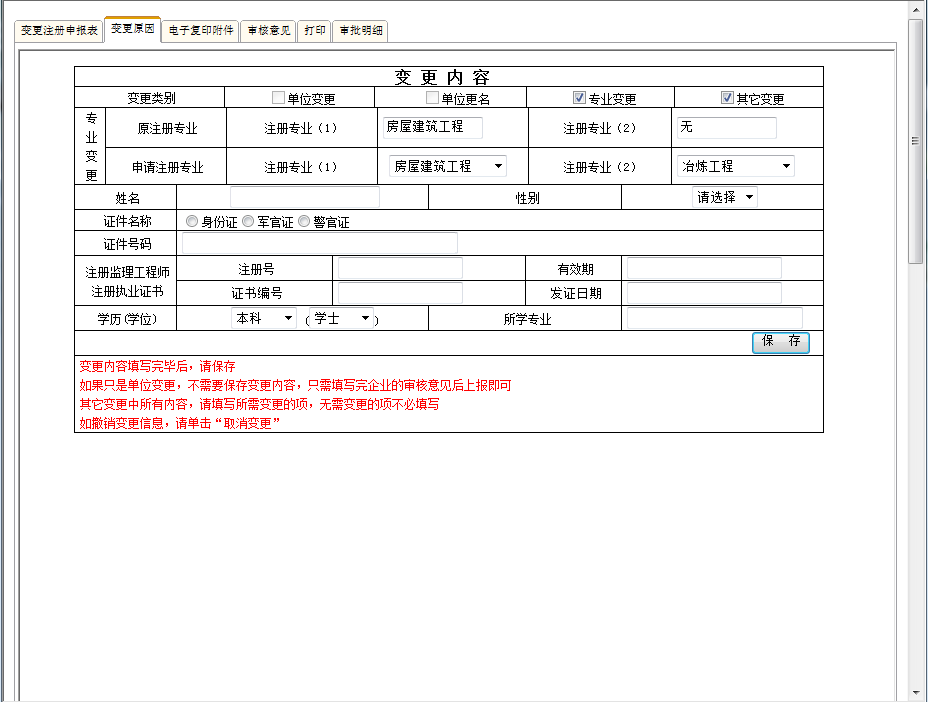View the 审批明细 tab
Screen dimensions: 928x702
point(360,31)
